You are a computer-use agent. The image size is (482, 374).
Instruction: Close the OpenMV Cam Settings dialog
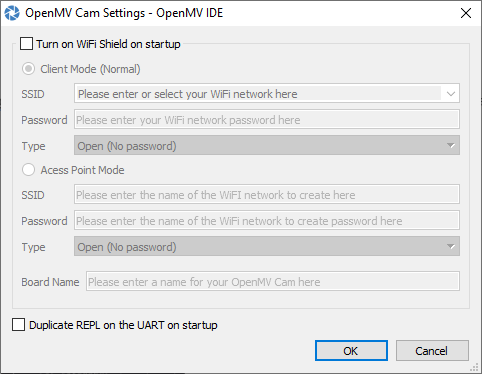pyautogui.click(x=466, y=13)
